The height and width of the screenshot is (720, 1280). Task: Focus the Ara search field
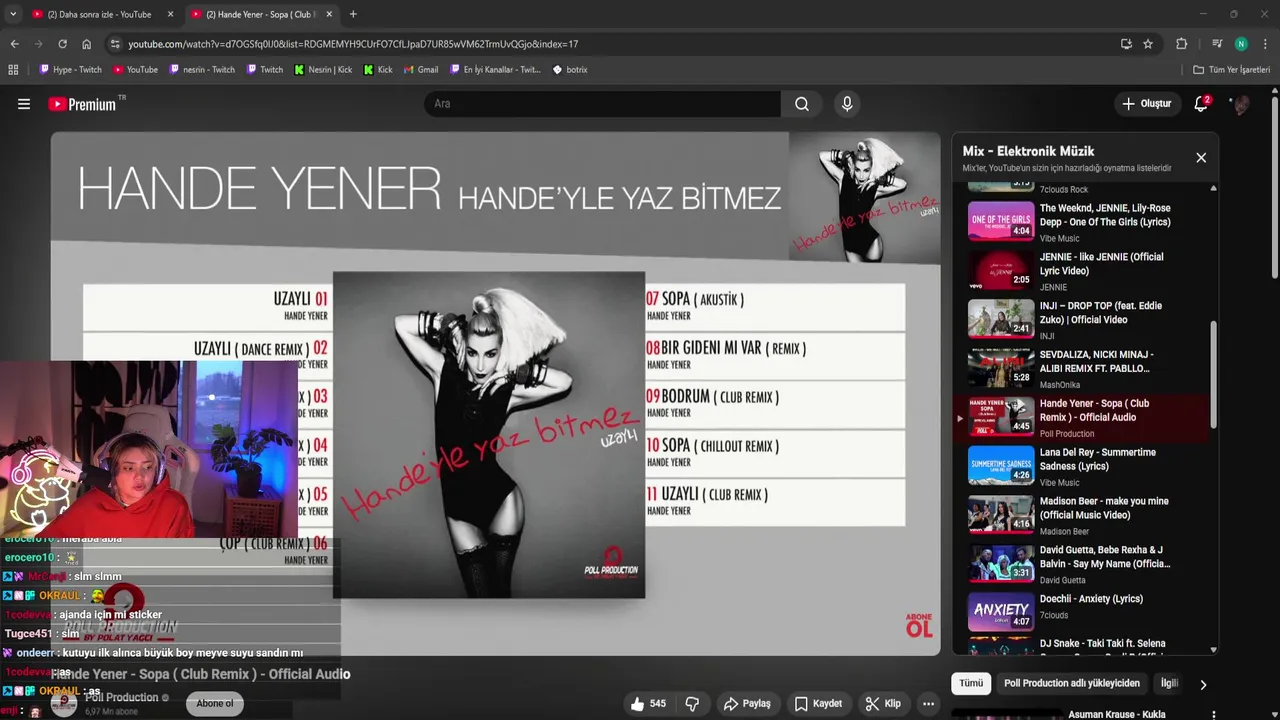point(603,104)
